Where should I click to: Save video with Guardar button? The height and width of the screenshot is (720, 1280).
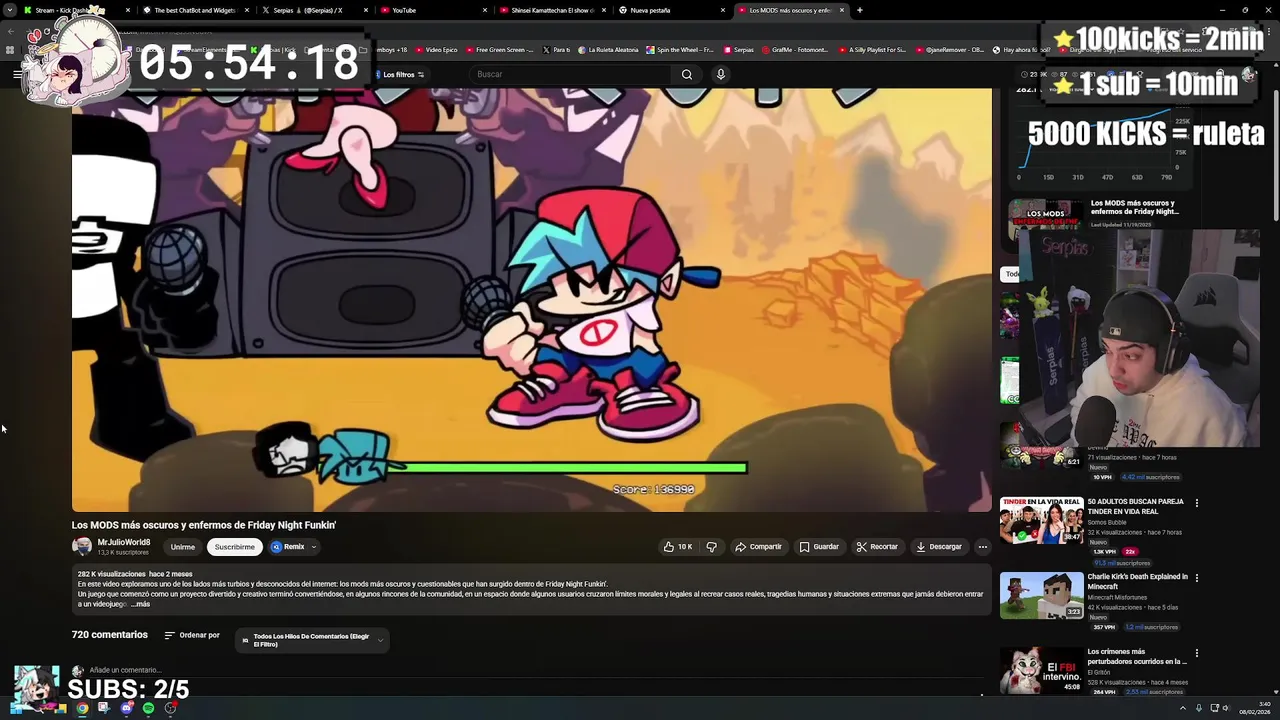pyautogui.click(x=819, y=547)
